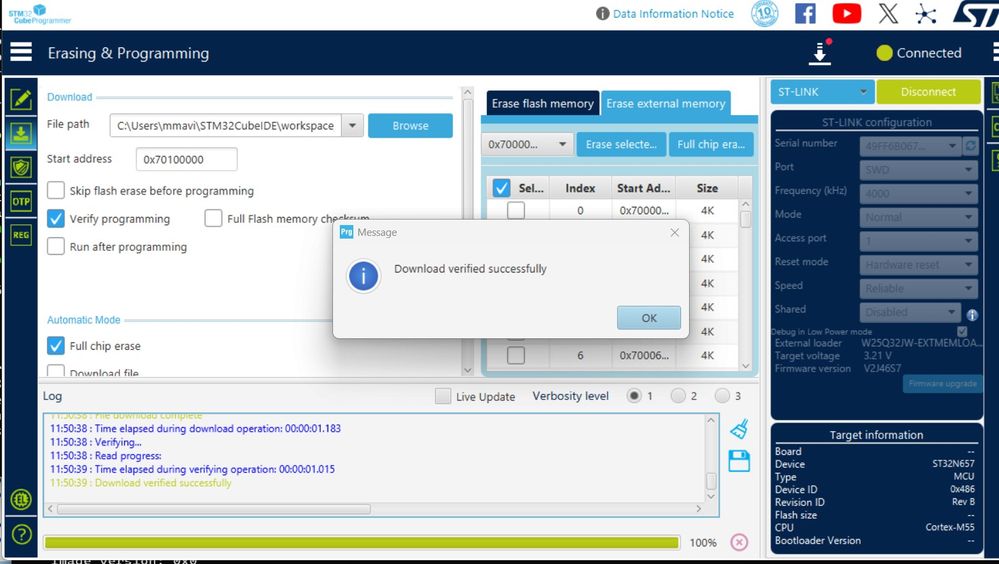
Task: Click the log horizontal scrollbar
Action: (x=214, y=509)
